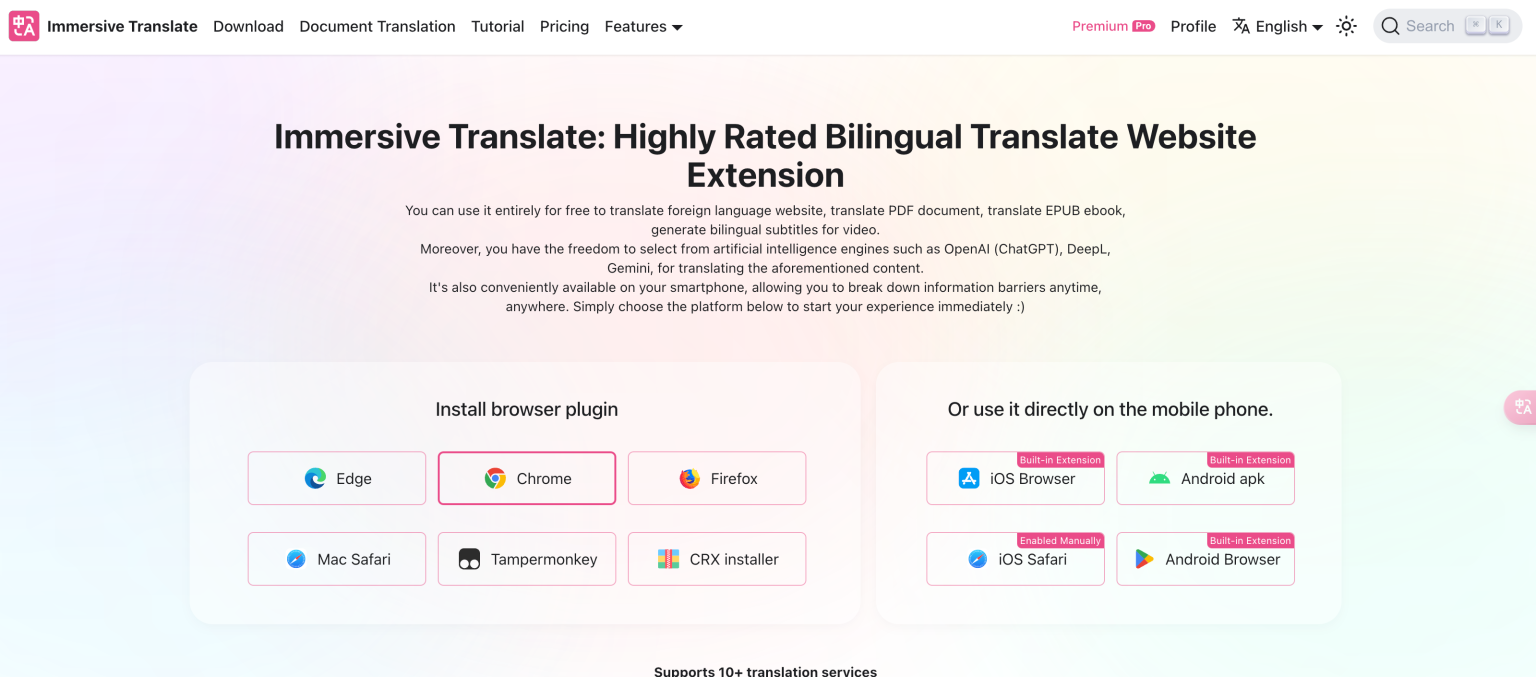Click the Chrome logo icon
This screenshot has width=1536, height=677.
tap(495, 478)
